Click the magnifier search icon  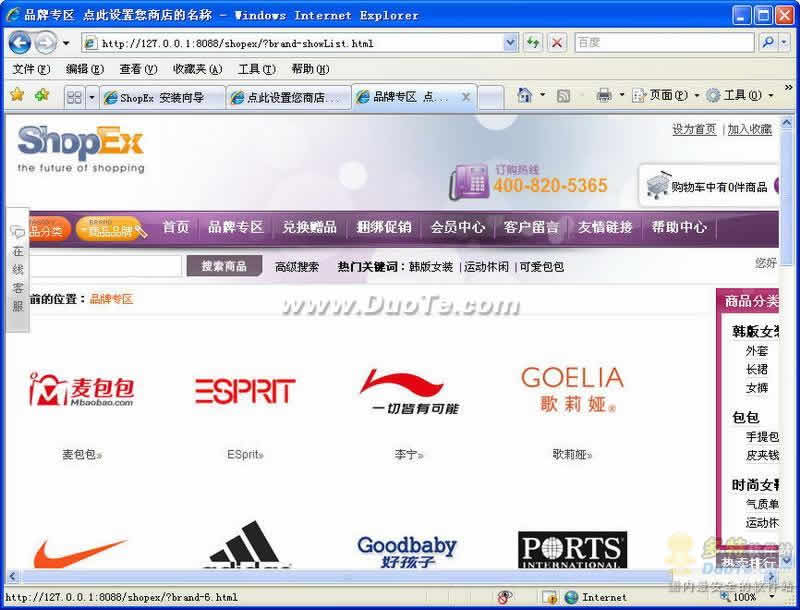767,43
